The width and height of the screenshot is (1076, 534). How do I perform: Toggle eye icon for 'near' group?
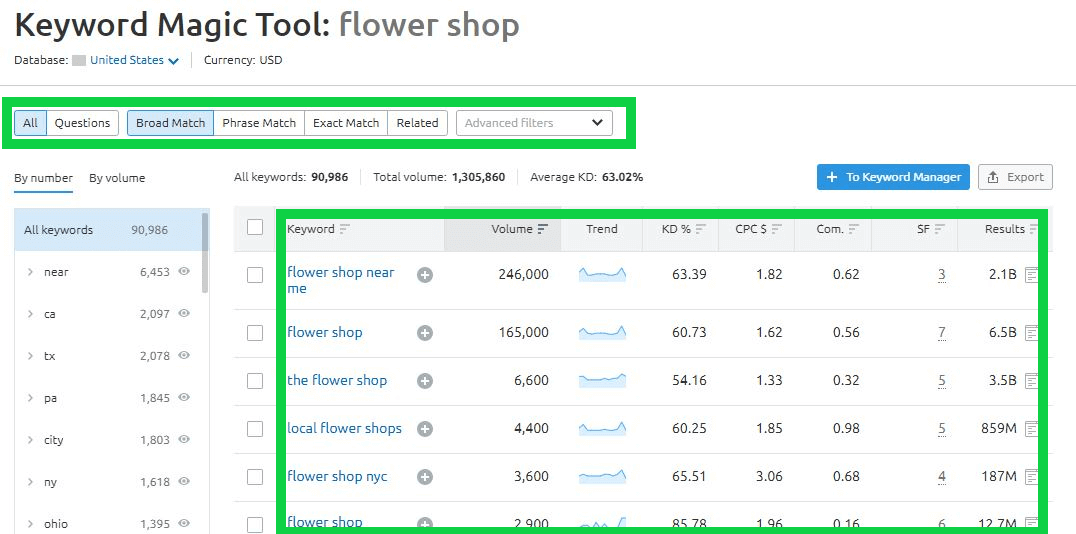tap(184, 272)
